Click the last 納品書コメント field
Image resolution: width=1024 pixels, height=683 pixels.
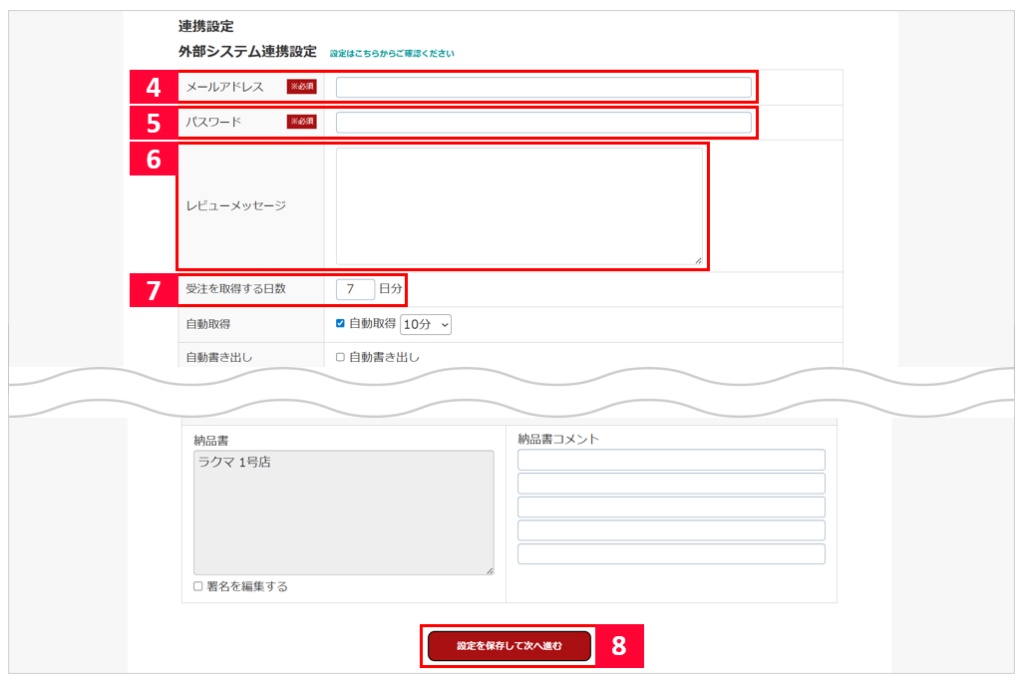[671, 554]
